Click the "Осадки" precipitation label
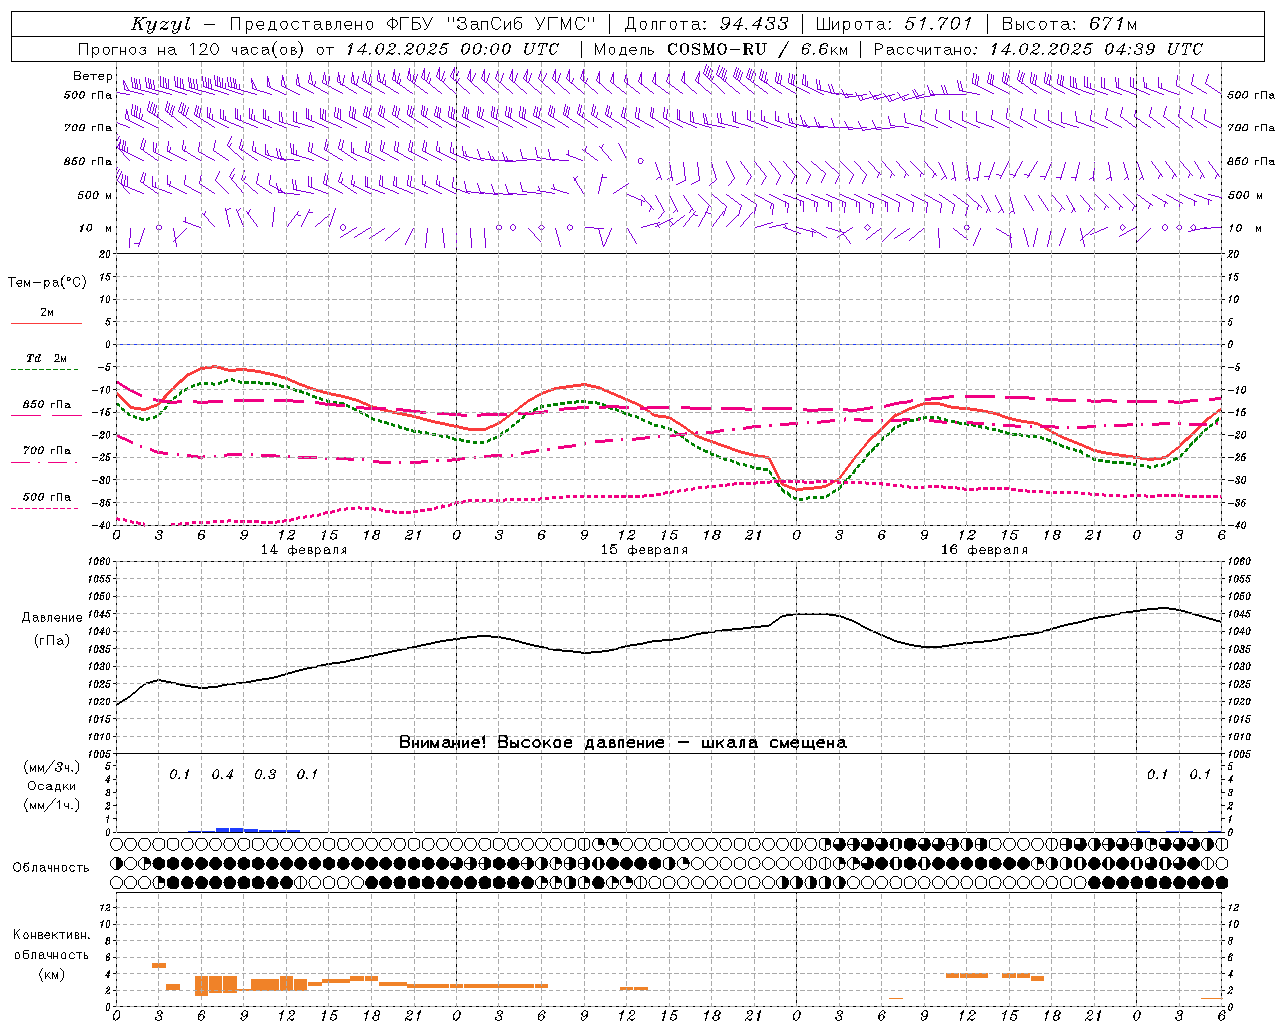 click(51, 786)
